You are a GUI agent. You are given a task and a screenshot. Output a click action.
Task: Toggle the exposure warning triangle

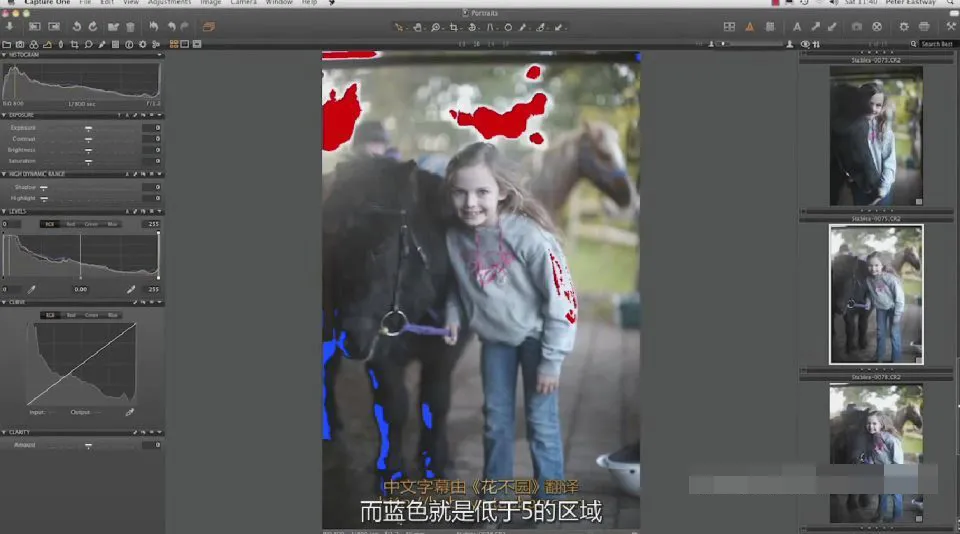point(749,27)
